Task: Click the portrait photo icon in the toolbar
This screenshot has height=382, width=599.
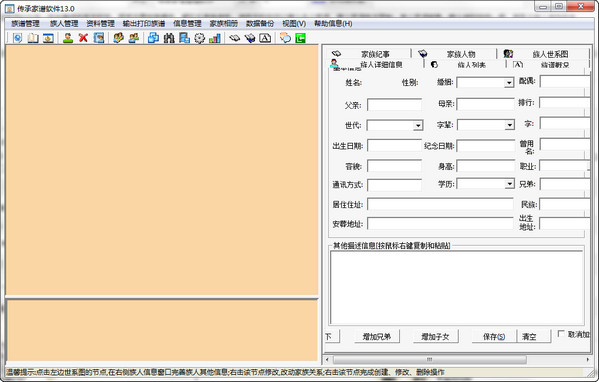Action: click(x=99, y=38)
